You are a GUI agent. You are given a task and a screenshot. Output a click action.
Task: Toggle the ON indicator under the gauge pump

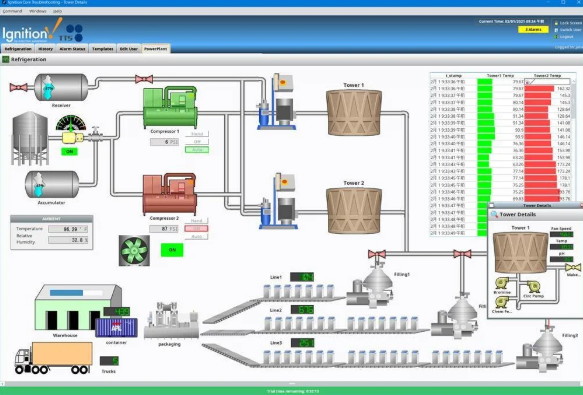tap(70, 151)
